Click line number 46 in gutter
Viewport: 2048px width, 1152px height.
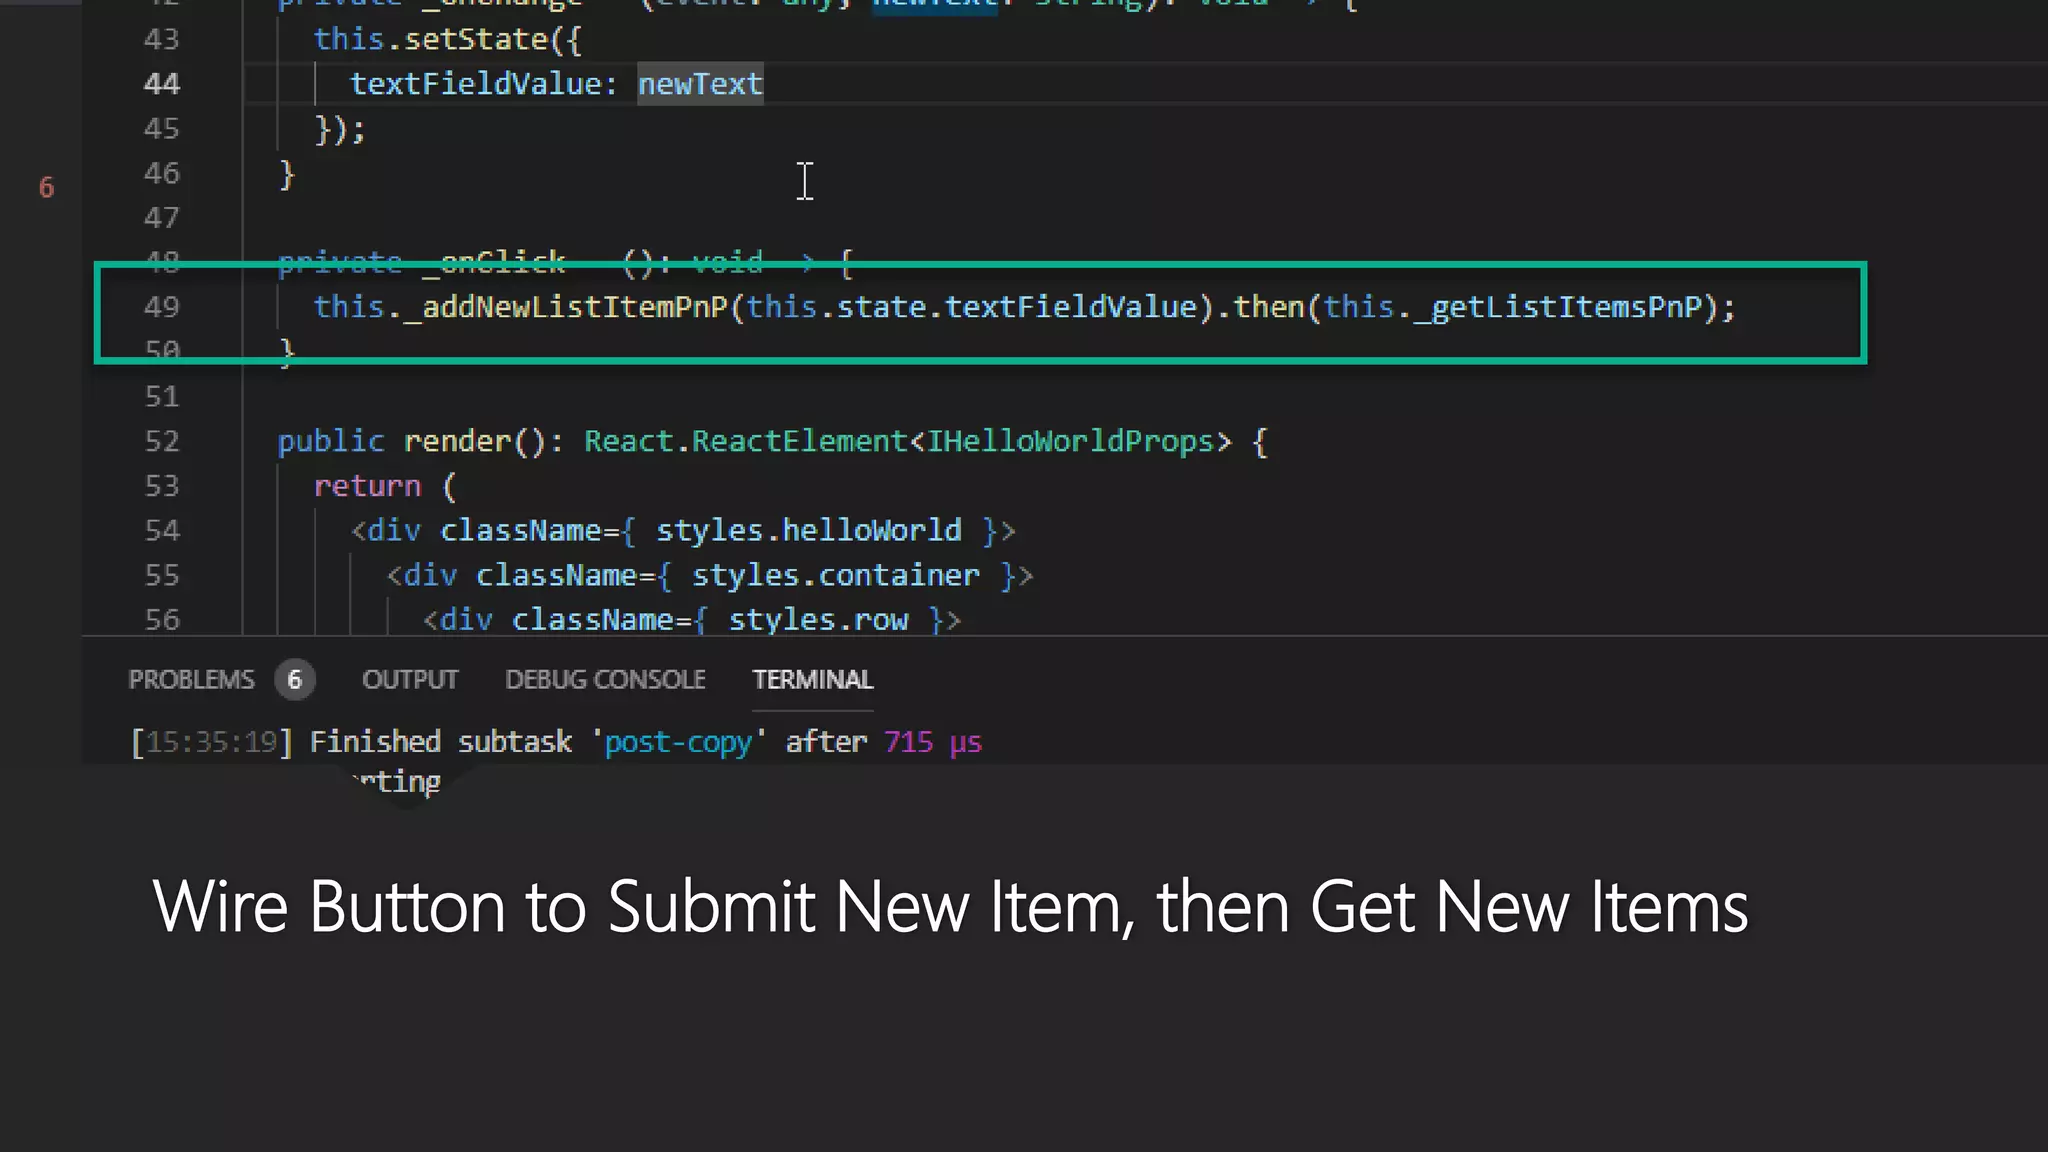pos(162,173)
